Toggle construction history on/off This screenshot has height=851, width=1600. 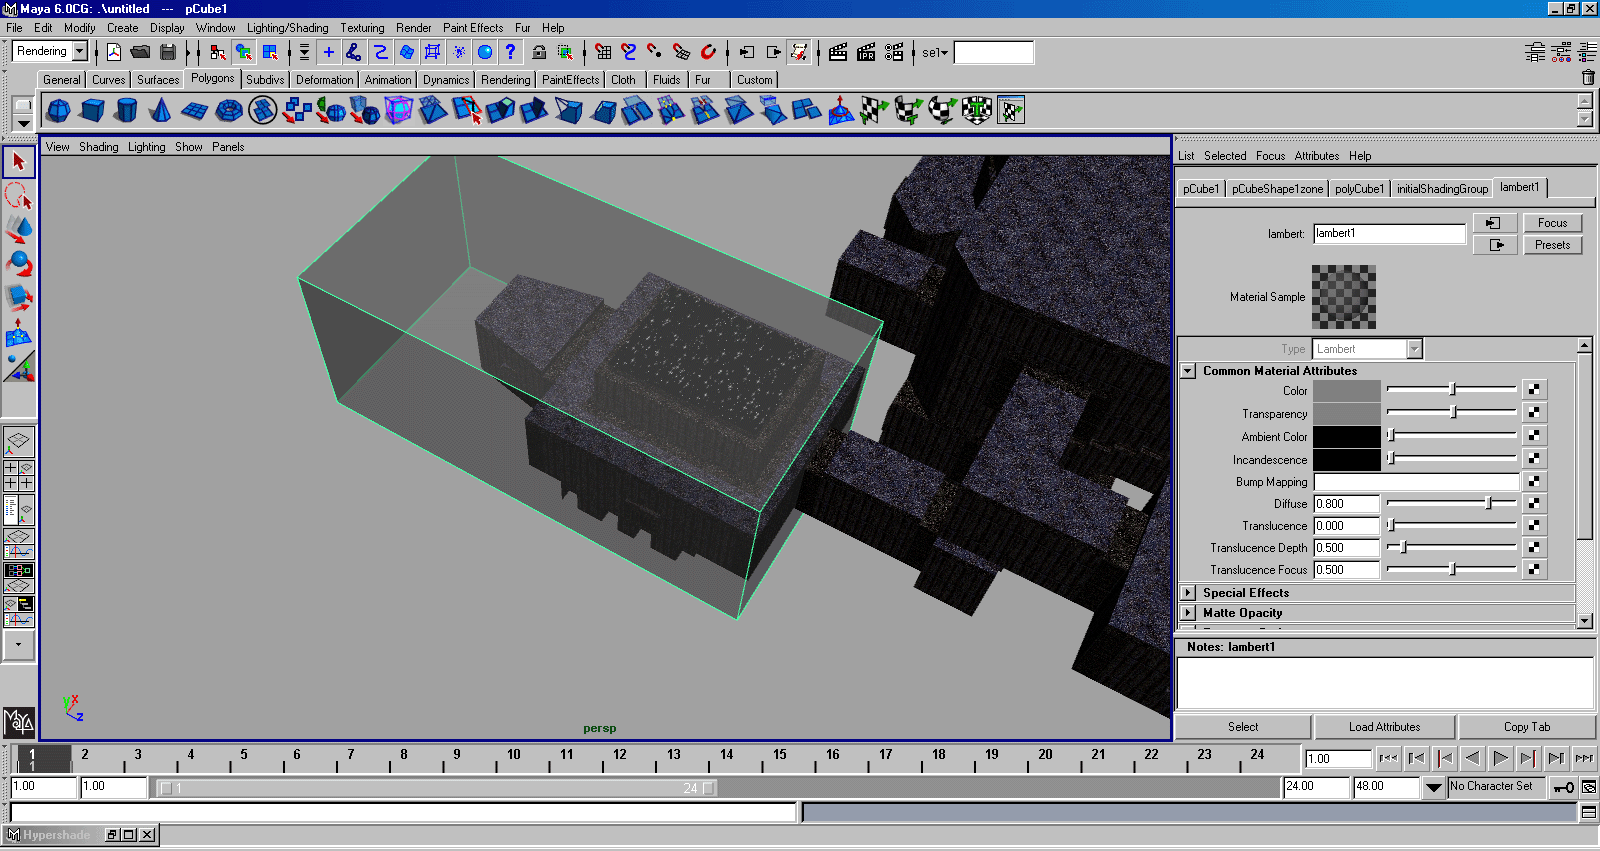point(799,52)
